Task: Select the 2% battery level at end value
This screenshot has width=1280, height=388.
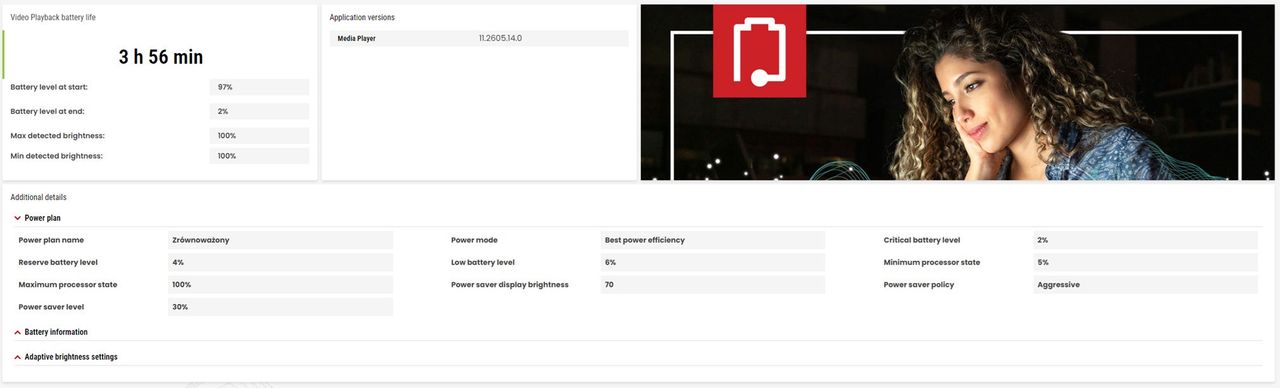Action: pyautogui.click(x=260, y=111)
